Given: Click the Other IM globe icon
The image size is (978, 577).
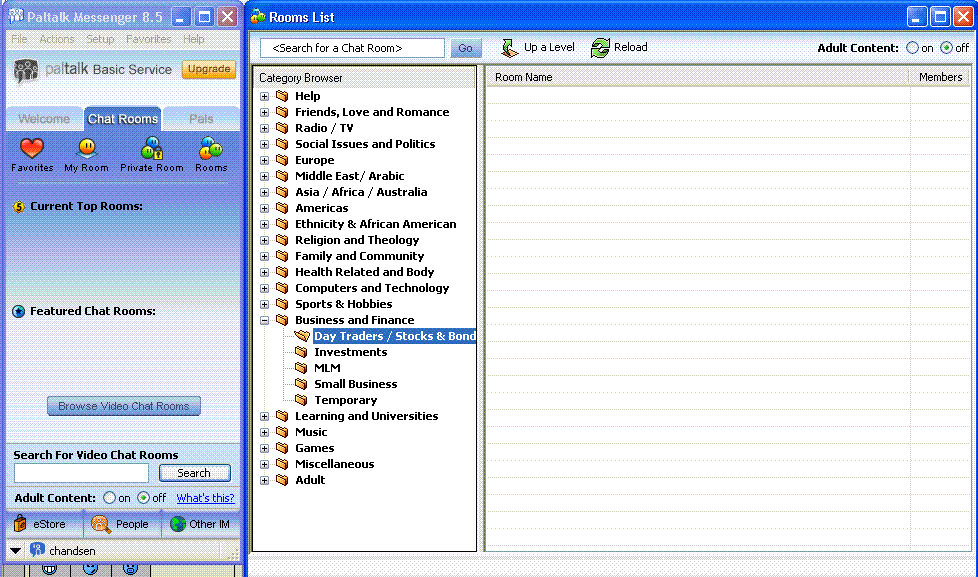Looking at the screenshot, I should (177, 524).
